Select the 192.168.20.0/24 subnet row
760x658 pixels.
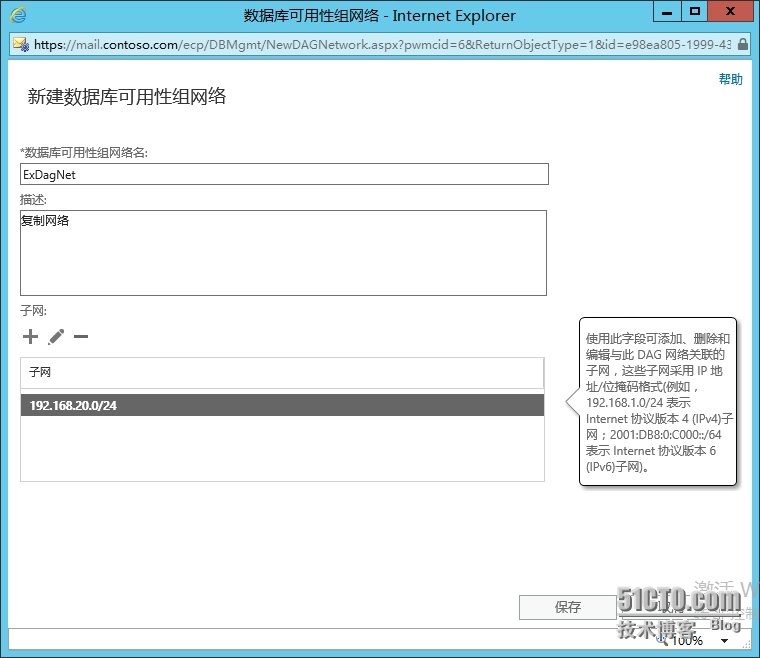pos(282,406)
